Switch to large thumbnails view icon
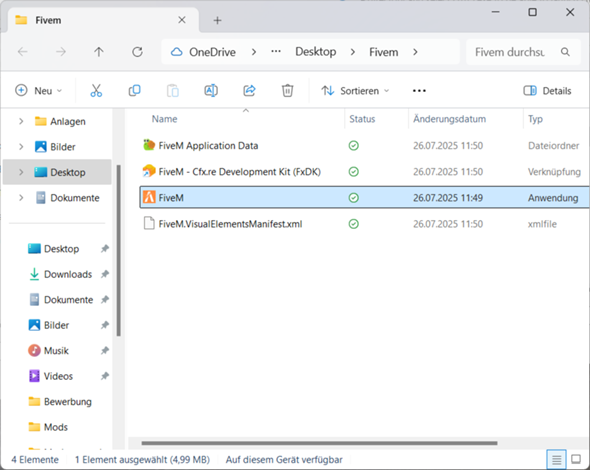 pyautogui.click(x=576, y=459)
